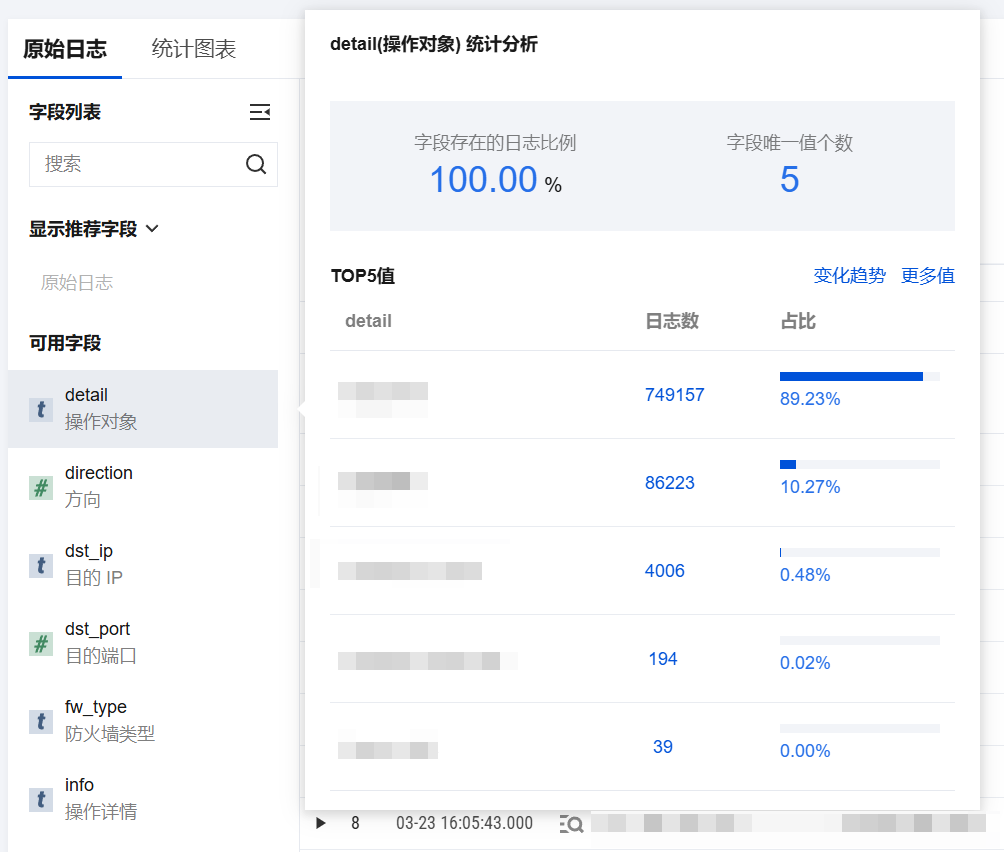Click the number type icon for dst_port

[x=41, y=643]
